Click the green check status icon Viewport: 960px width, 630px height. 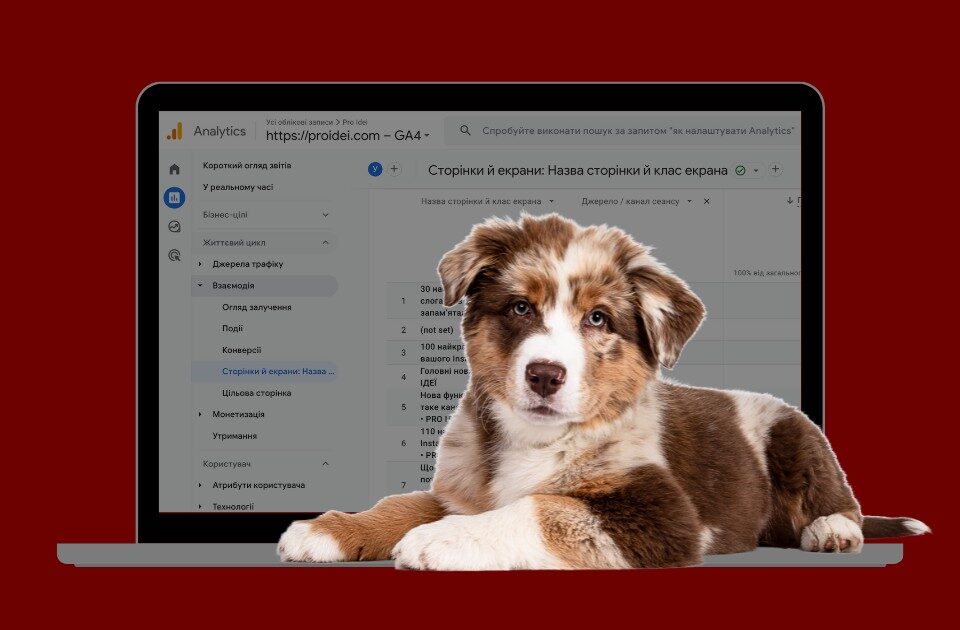pyautogui.click(x=740, y=171)
